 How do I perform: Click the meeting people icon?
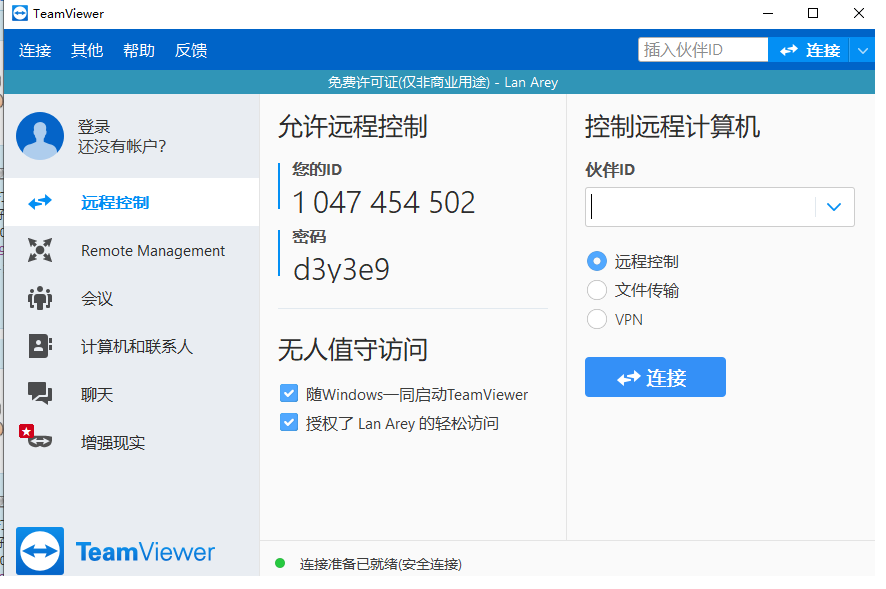tap(40, 298)
